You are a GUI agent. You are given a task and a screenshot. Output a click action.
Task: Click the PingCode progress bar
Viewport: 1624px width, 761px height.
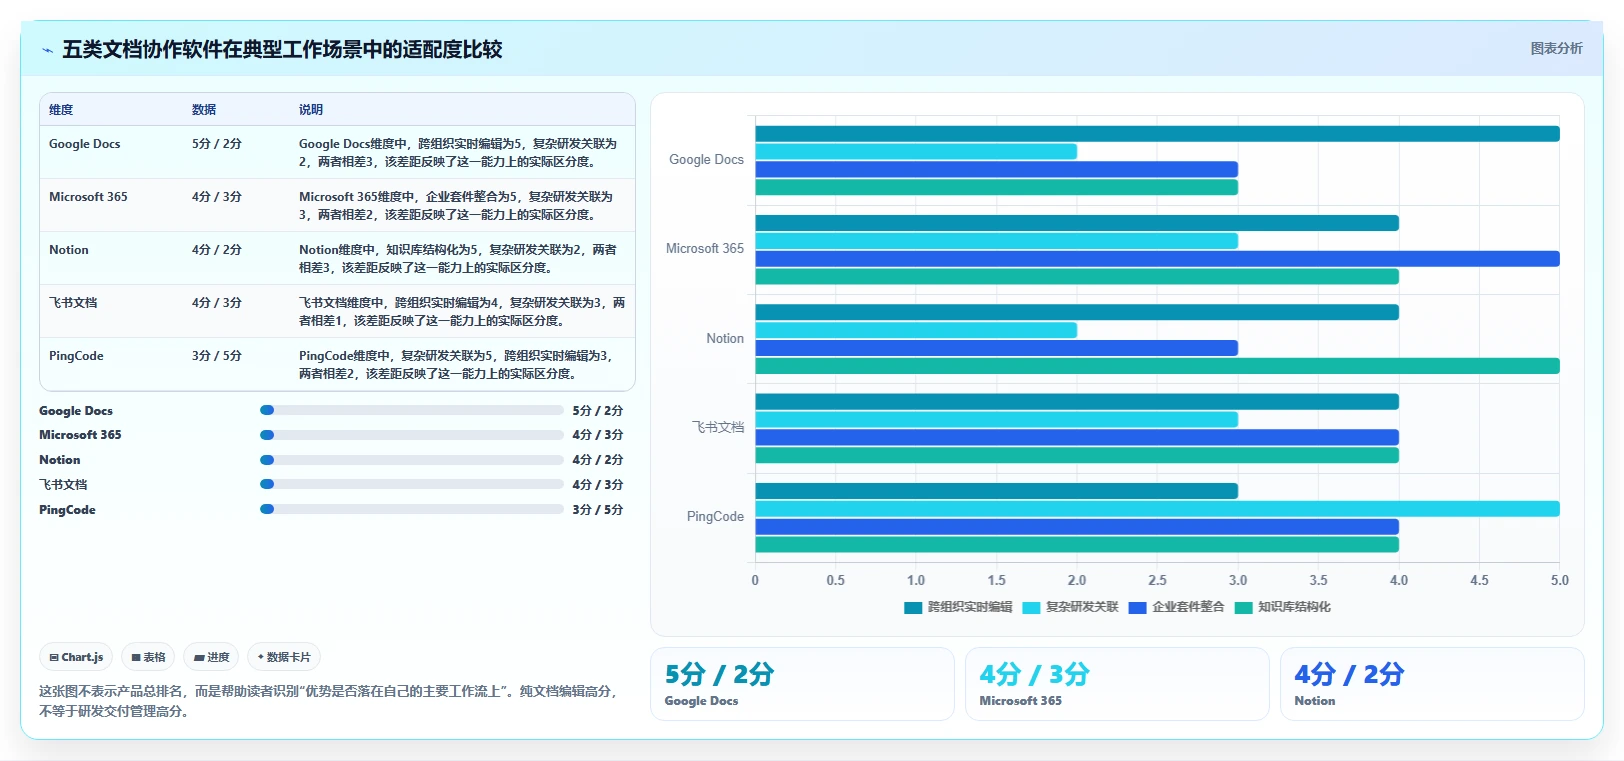tap(411, 509)
